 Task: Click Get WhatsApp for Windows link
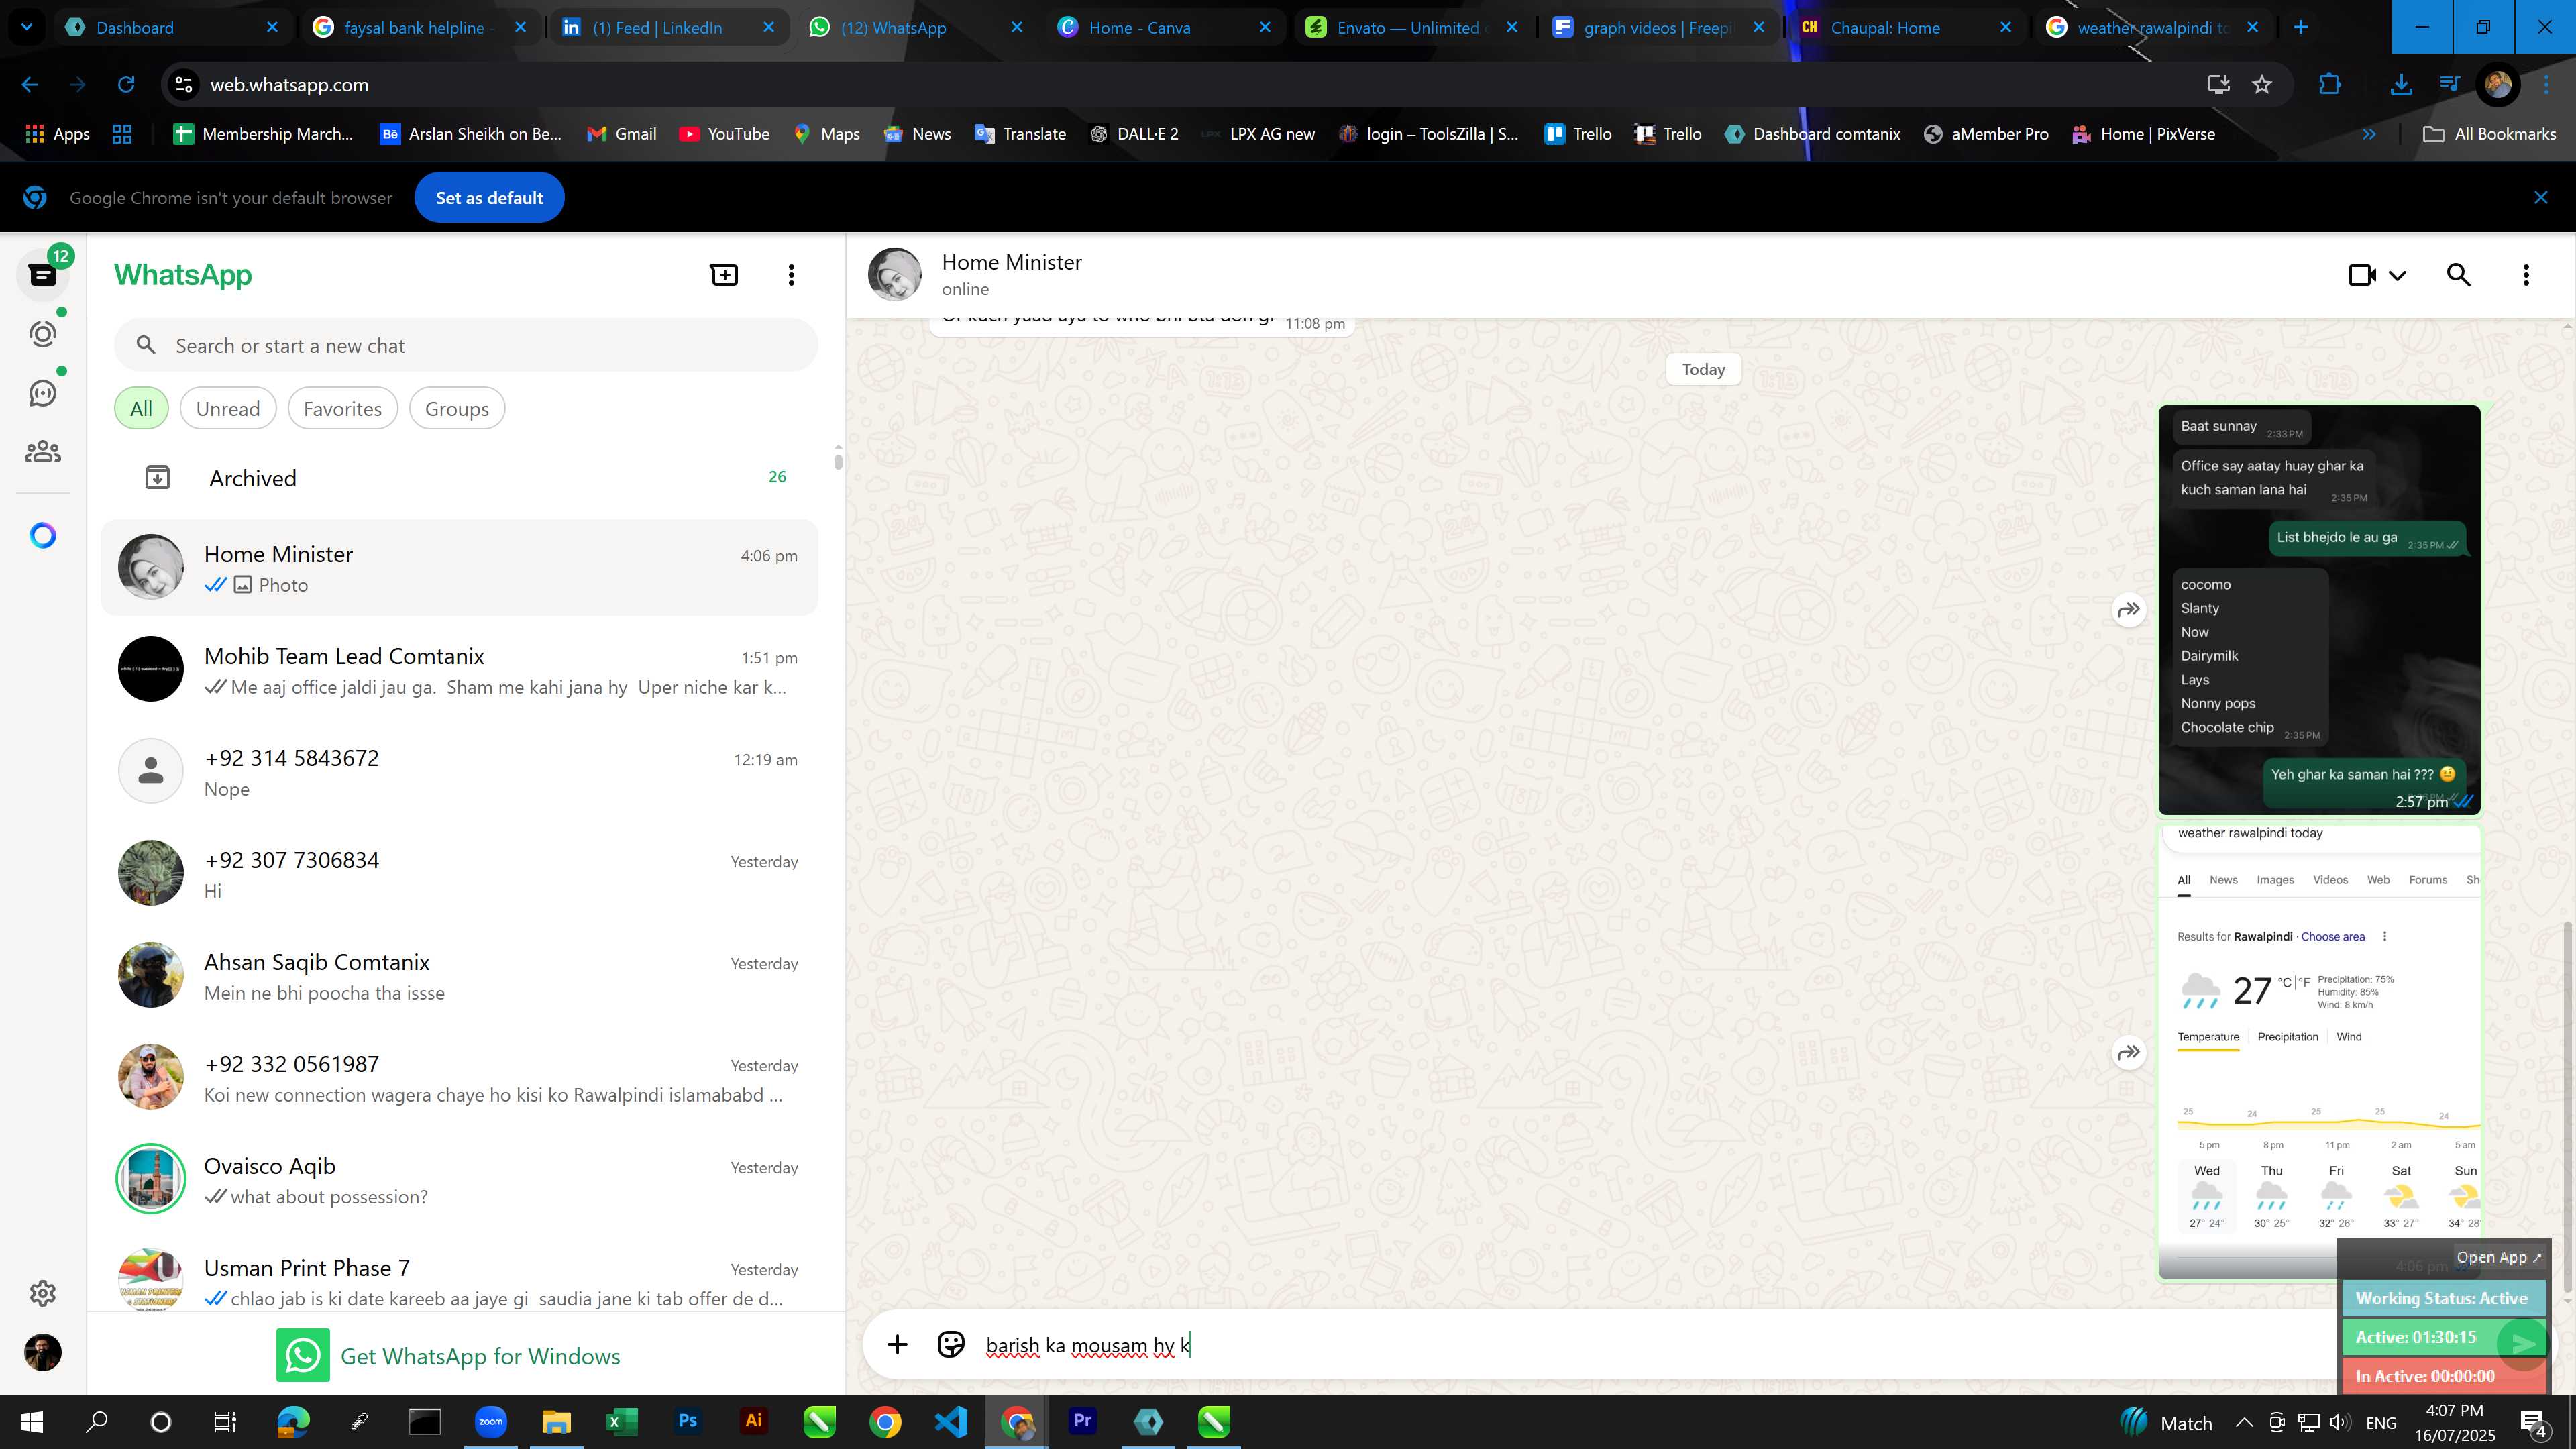[x=448, y=1355]
